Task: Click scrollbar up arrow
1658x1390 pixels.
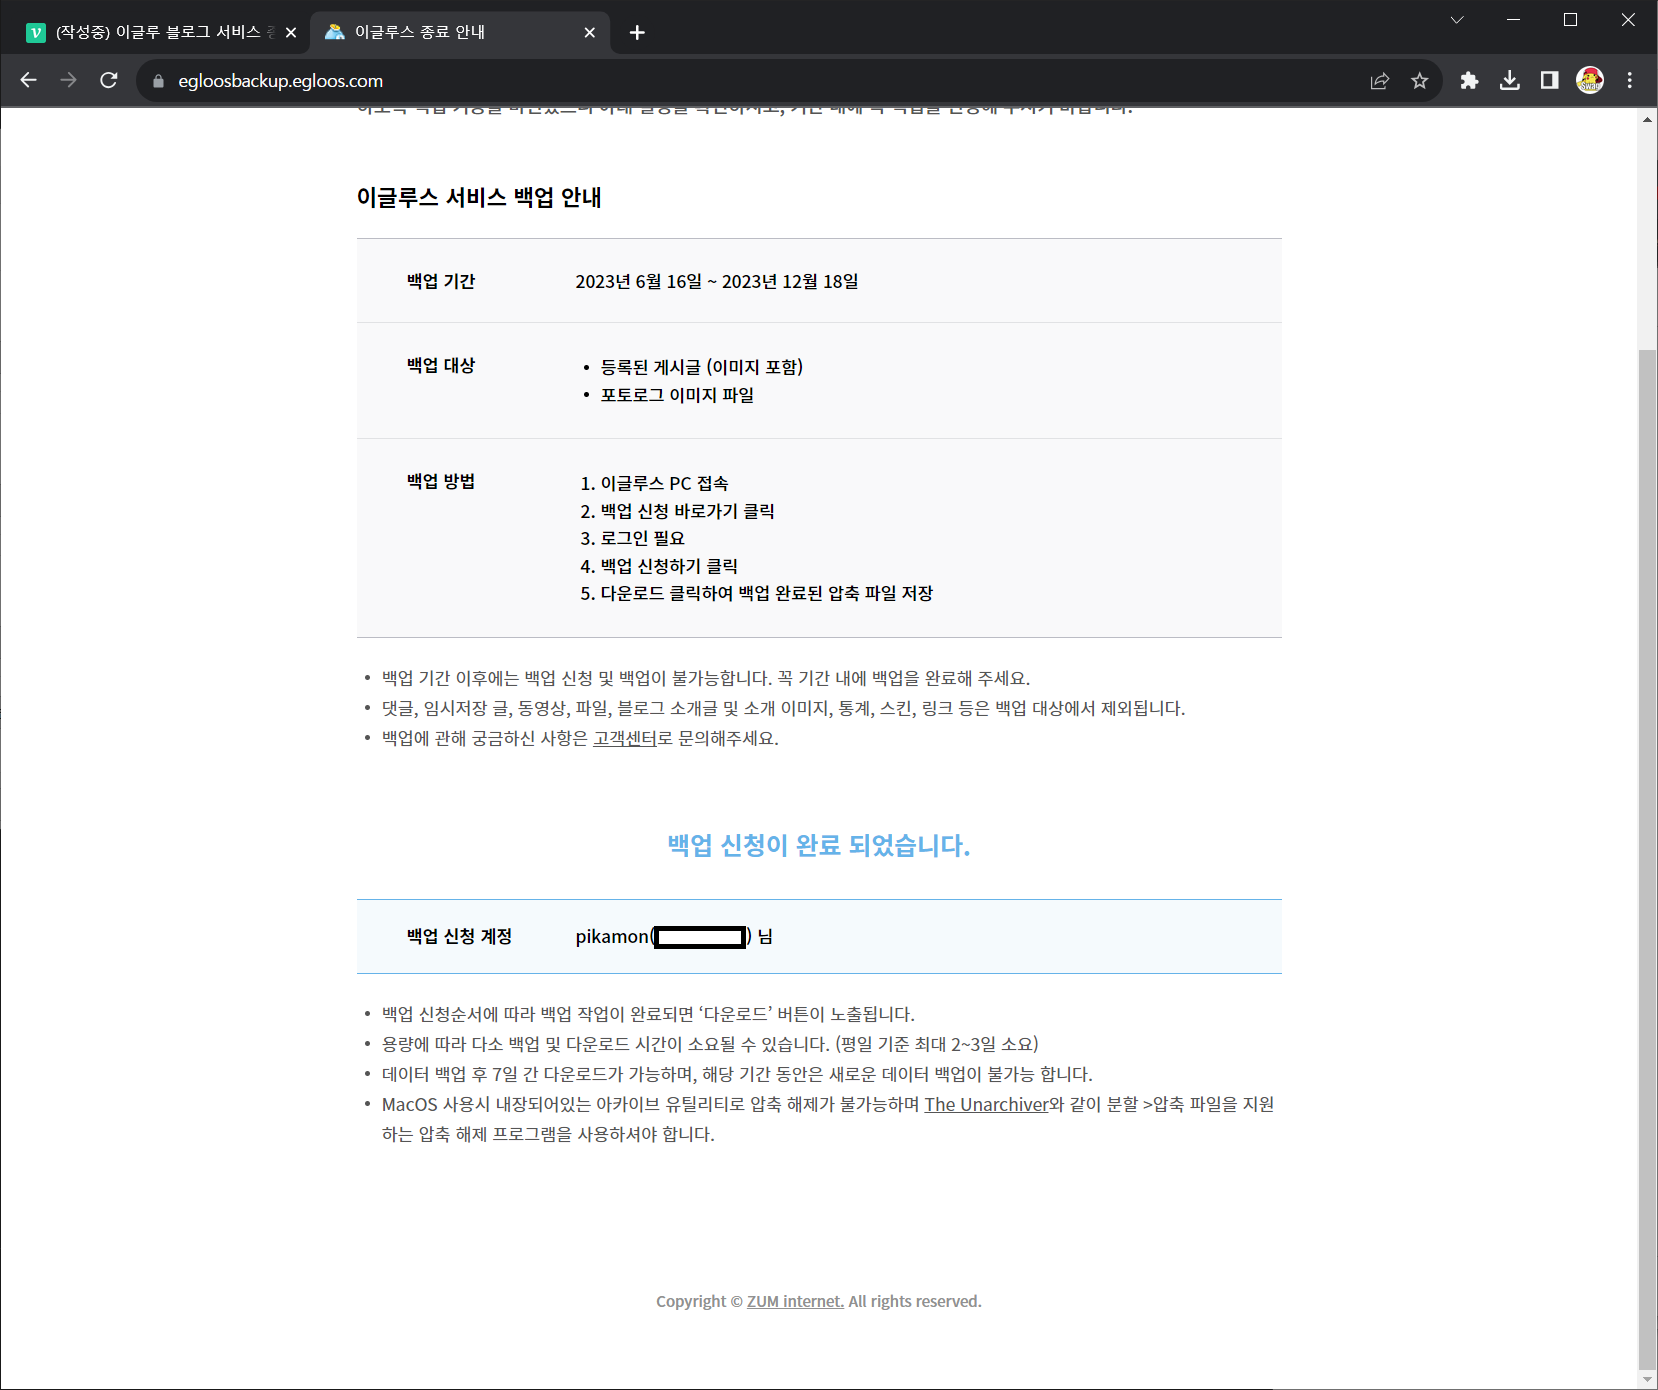Action: click(1647, 119)
